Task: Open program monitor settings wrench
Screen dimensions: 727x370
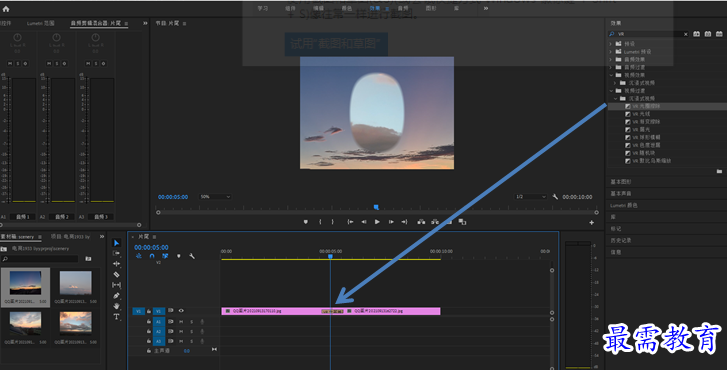Action: coord(555,197)
